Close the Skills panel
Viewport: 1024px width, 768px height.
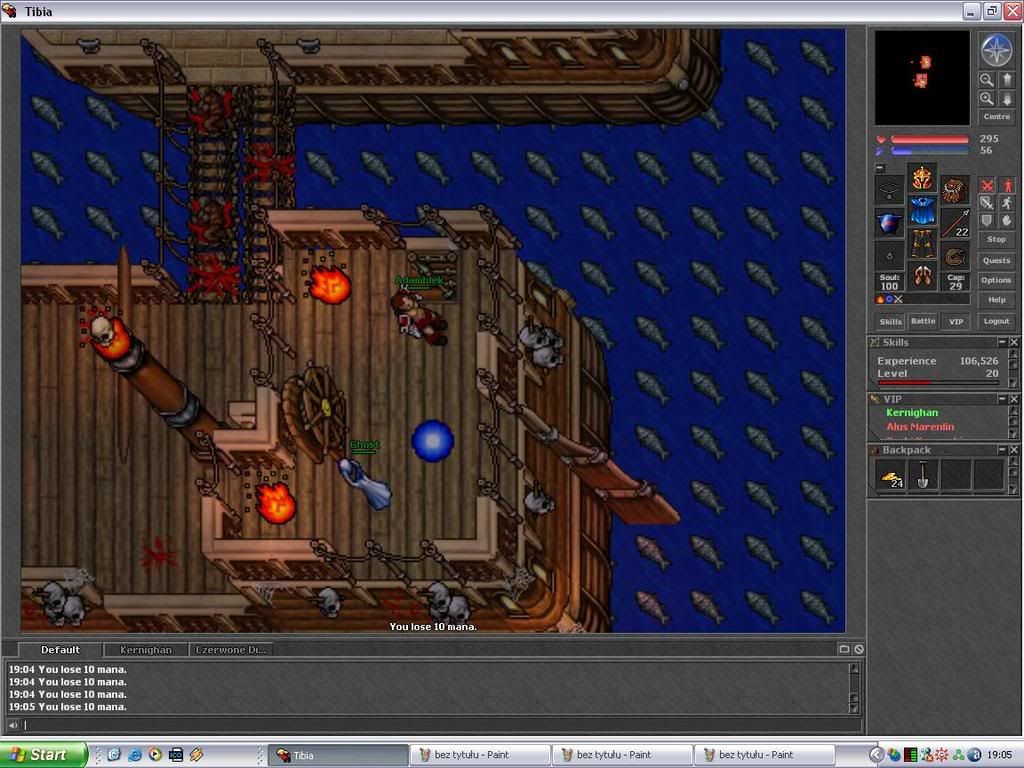click(x=1014, y=342)
